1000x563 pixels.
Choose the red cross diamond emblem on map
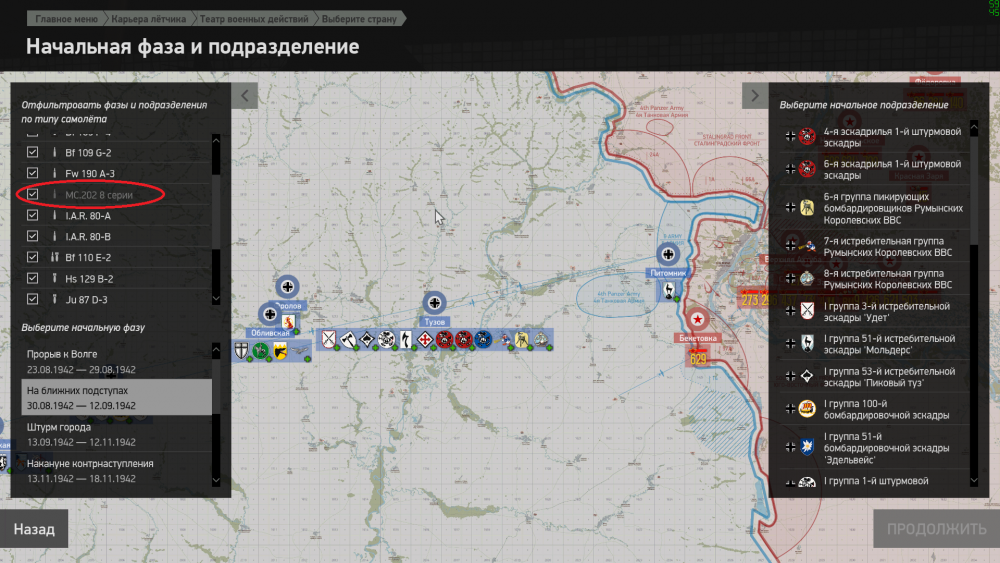(425, 339)
